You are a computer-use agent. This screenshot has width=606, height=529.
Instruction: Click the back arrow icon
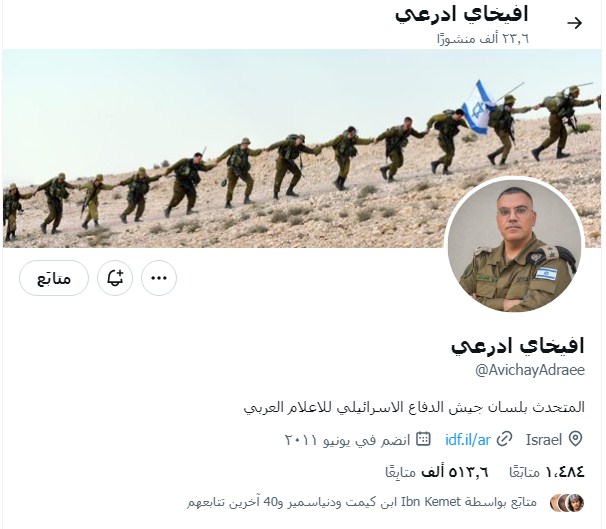click(x=574, y=23)
